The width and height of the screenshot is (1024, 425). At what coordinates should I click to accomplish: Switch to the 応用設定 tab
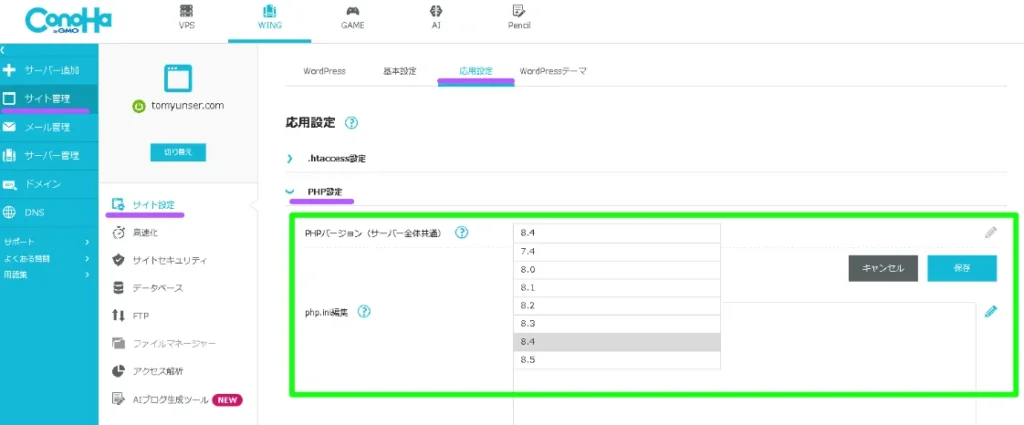pyautogui.click(x=475, y=71)
